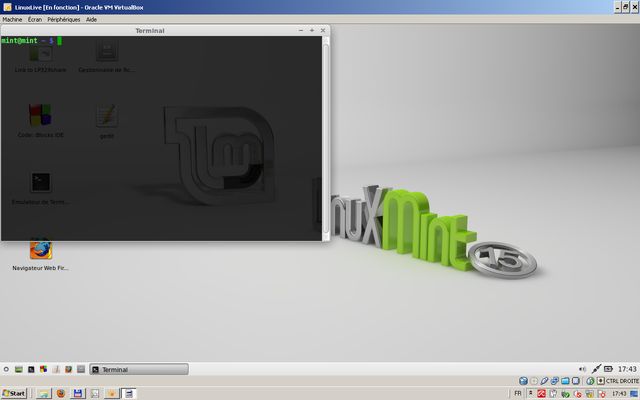
Task: Click the VirtualBox optical disc status icon
Action: pos(534,381)
